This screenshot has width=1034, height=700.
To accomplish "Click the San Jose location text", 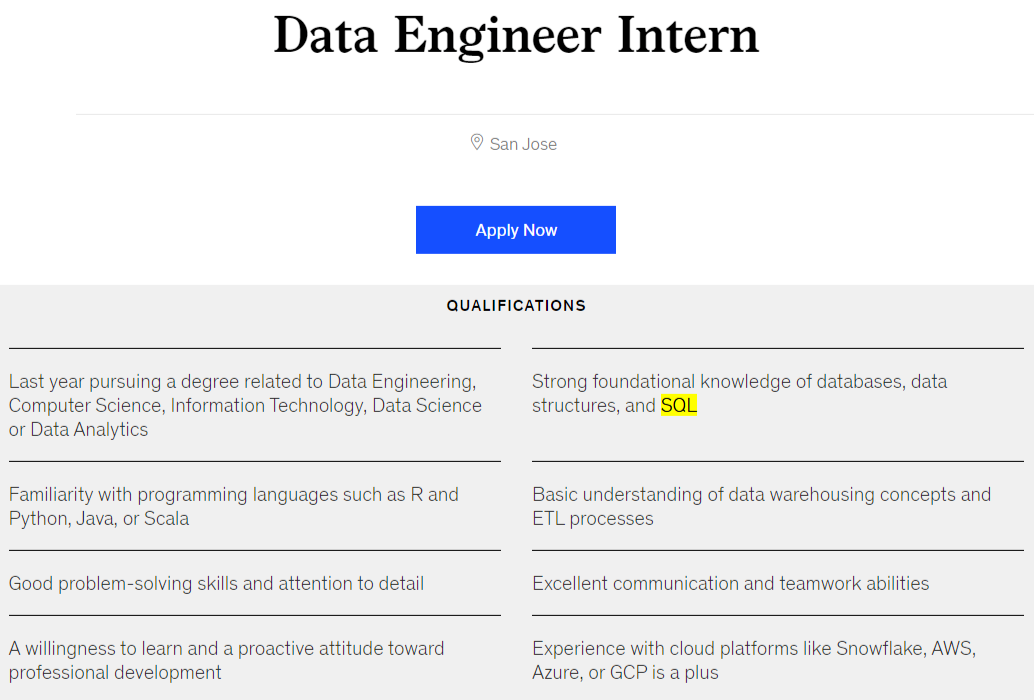I will [x=523, y=144].
